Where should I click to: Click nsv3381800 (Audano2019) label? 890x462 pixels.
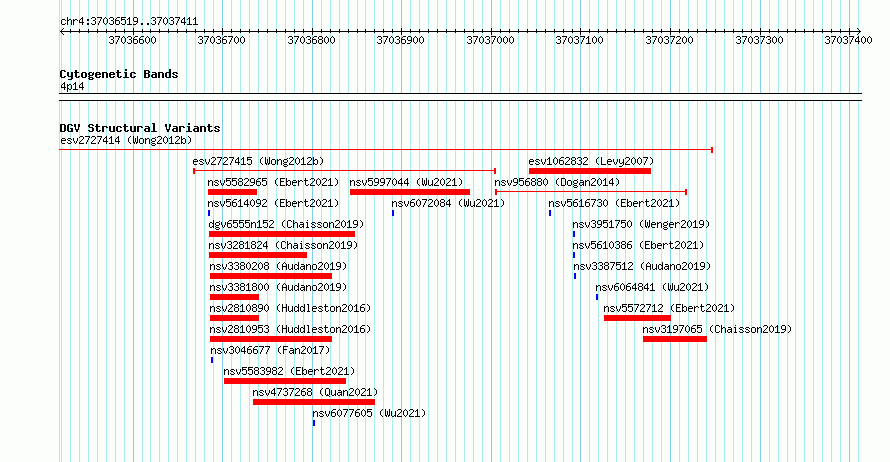point(278,287)
